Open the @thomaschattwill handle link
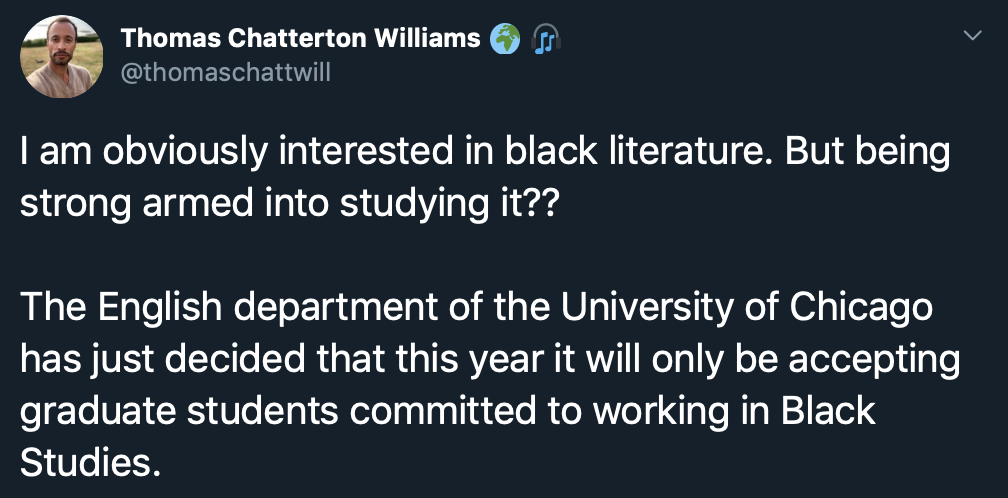The height and width of the screenshot is (498, 1008). pos(226,73)
